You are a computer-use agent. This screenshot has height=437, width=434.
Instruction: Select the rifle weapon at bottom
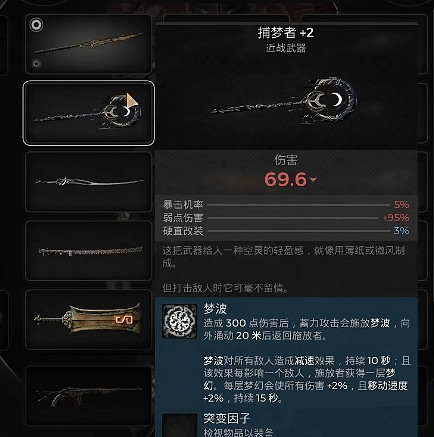pyautogui.click(x=88, y=395)
